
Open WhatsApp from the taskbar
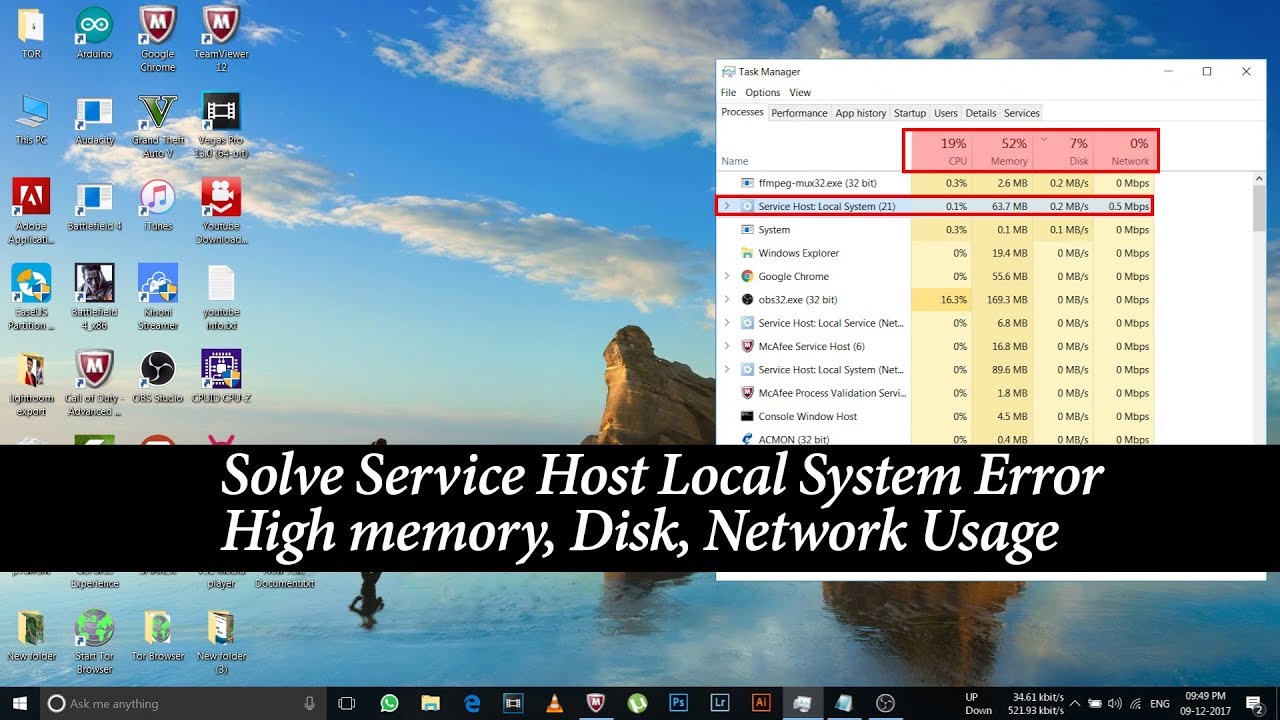(x=389, y=703)
